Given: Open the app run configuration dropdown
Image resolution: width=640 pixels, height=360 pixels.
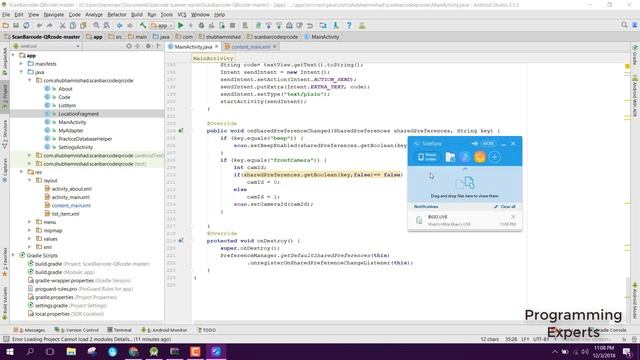Looking at the screenshot, I should pos(162,25).
